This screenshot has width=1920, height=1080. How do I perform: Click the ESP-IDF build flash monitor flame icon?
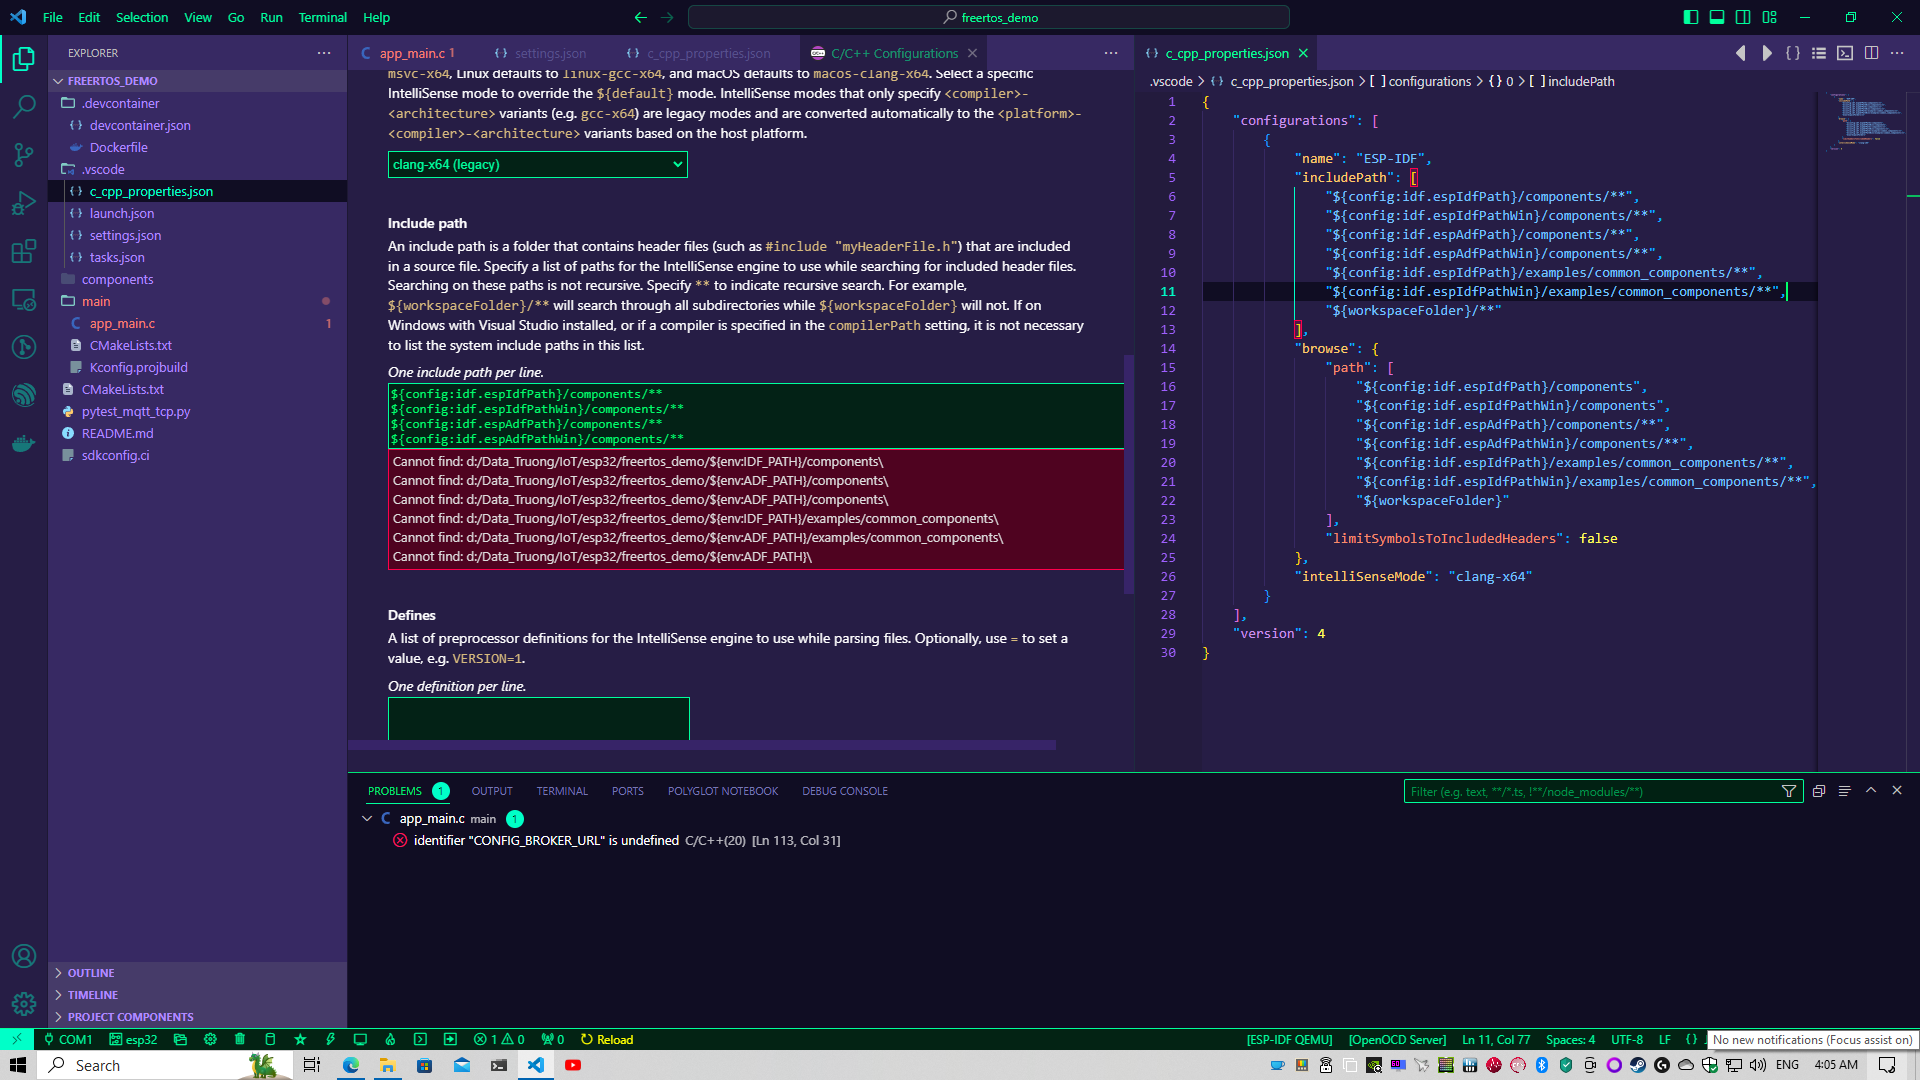(x=390, y=1039)
